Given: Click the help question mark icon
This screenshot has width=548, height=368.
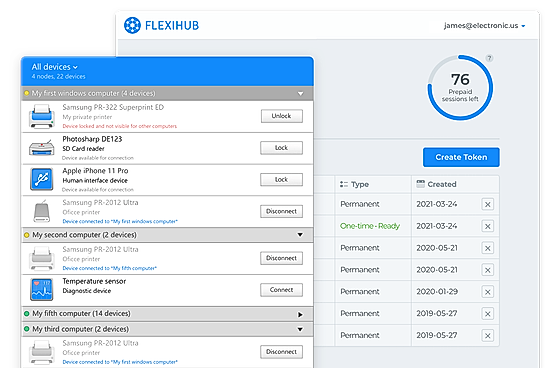Looking at the screenshot, I should pyautogui.click(x=489, y=58).
